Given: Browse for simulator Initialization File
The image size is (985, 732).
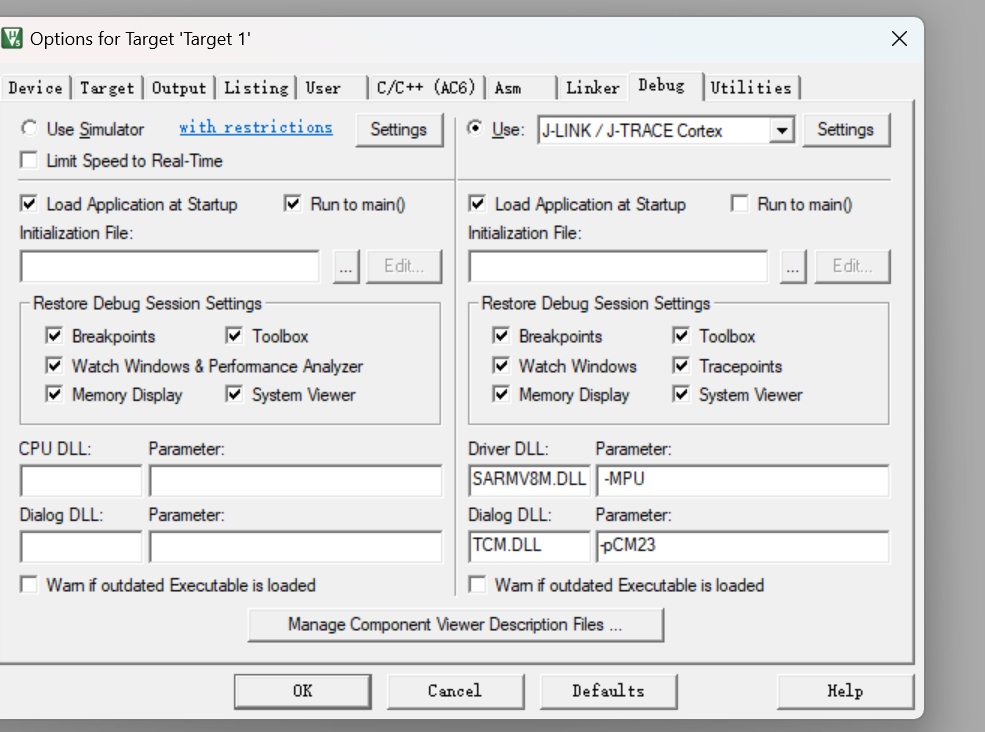Looking at the screenshot, I should click(346, 266).
